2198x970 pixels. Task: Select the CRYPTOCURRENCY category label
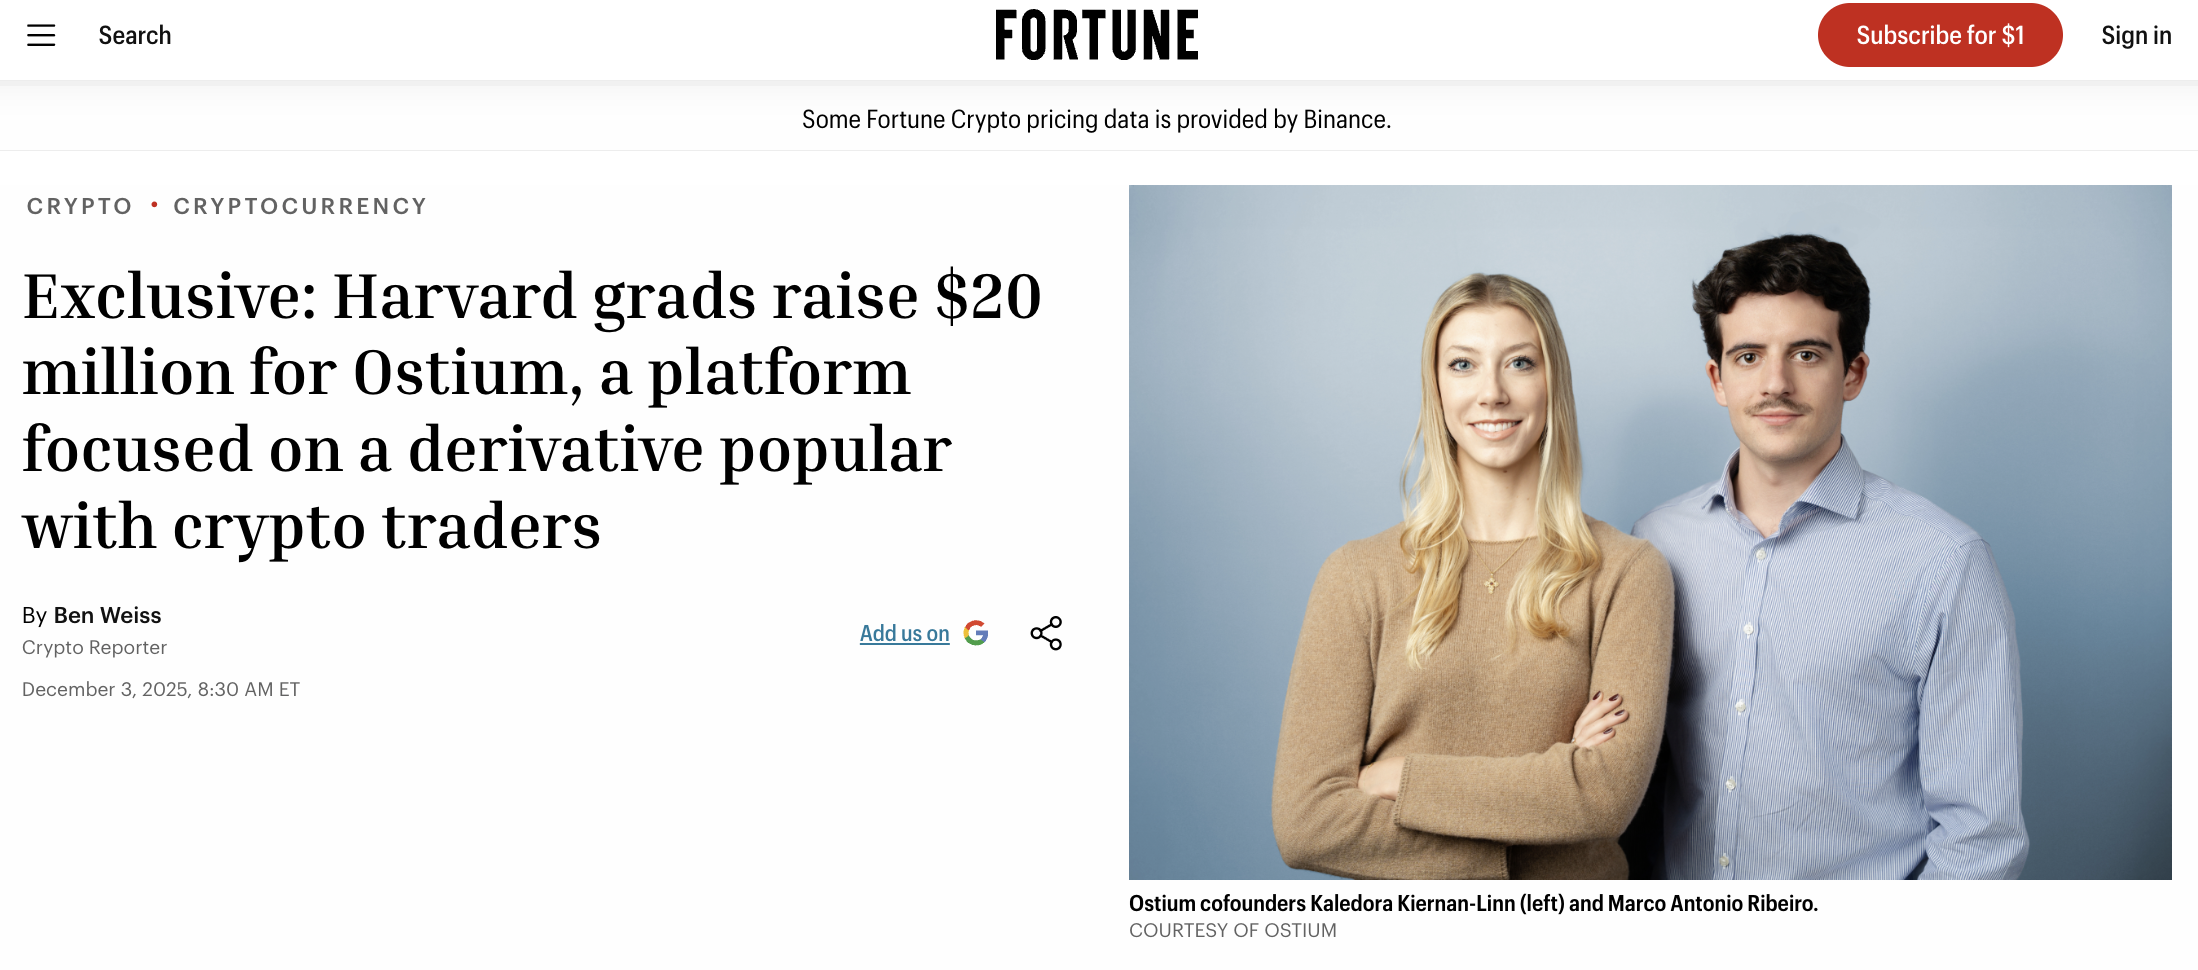pos(300,206)
